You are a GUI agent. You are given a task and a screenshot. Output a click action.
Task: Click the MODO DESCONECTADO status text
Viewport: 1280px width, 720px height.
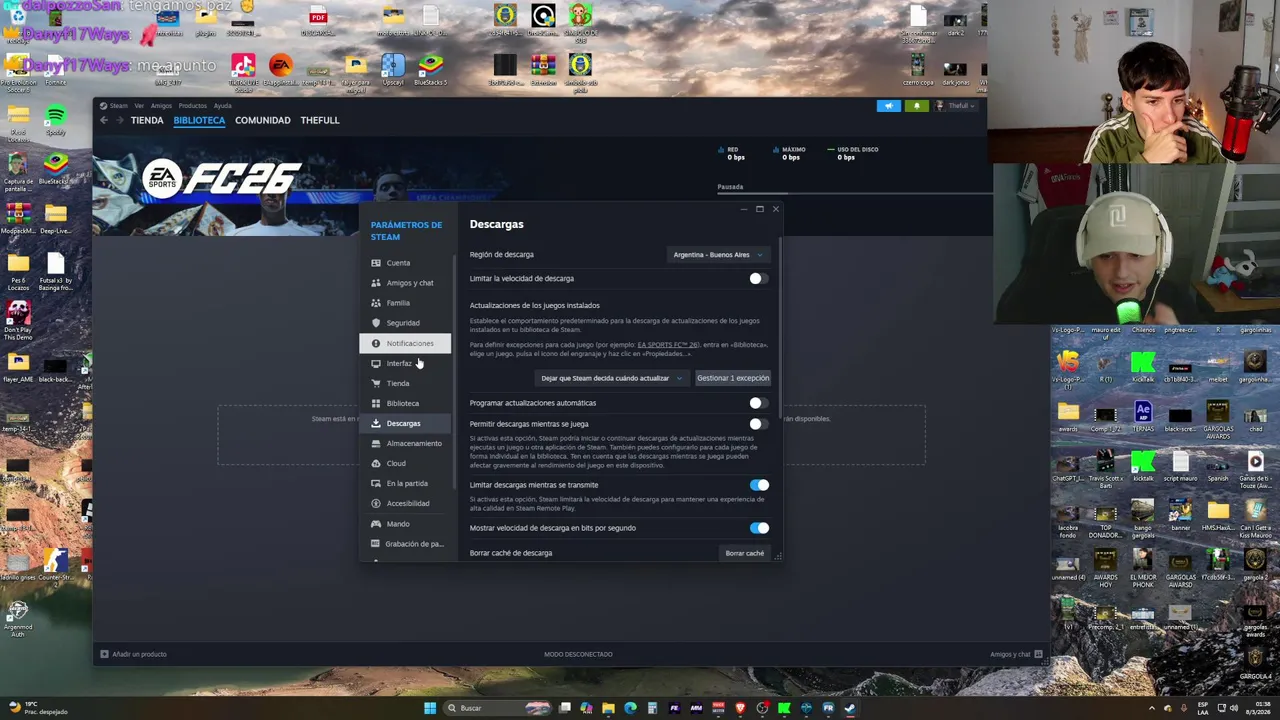[578, 654]
